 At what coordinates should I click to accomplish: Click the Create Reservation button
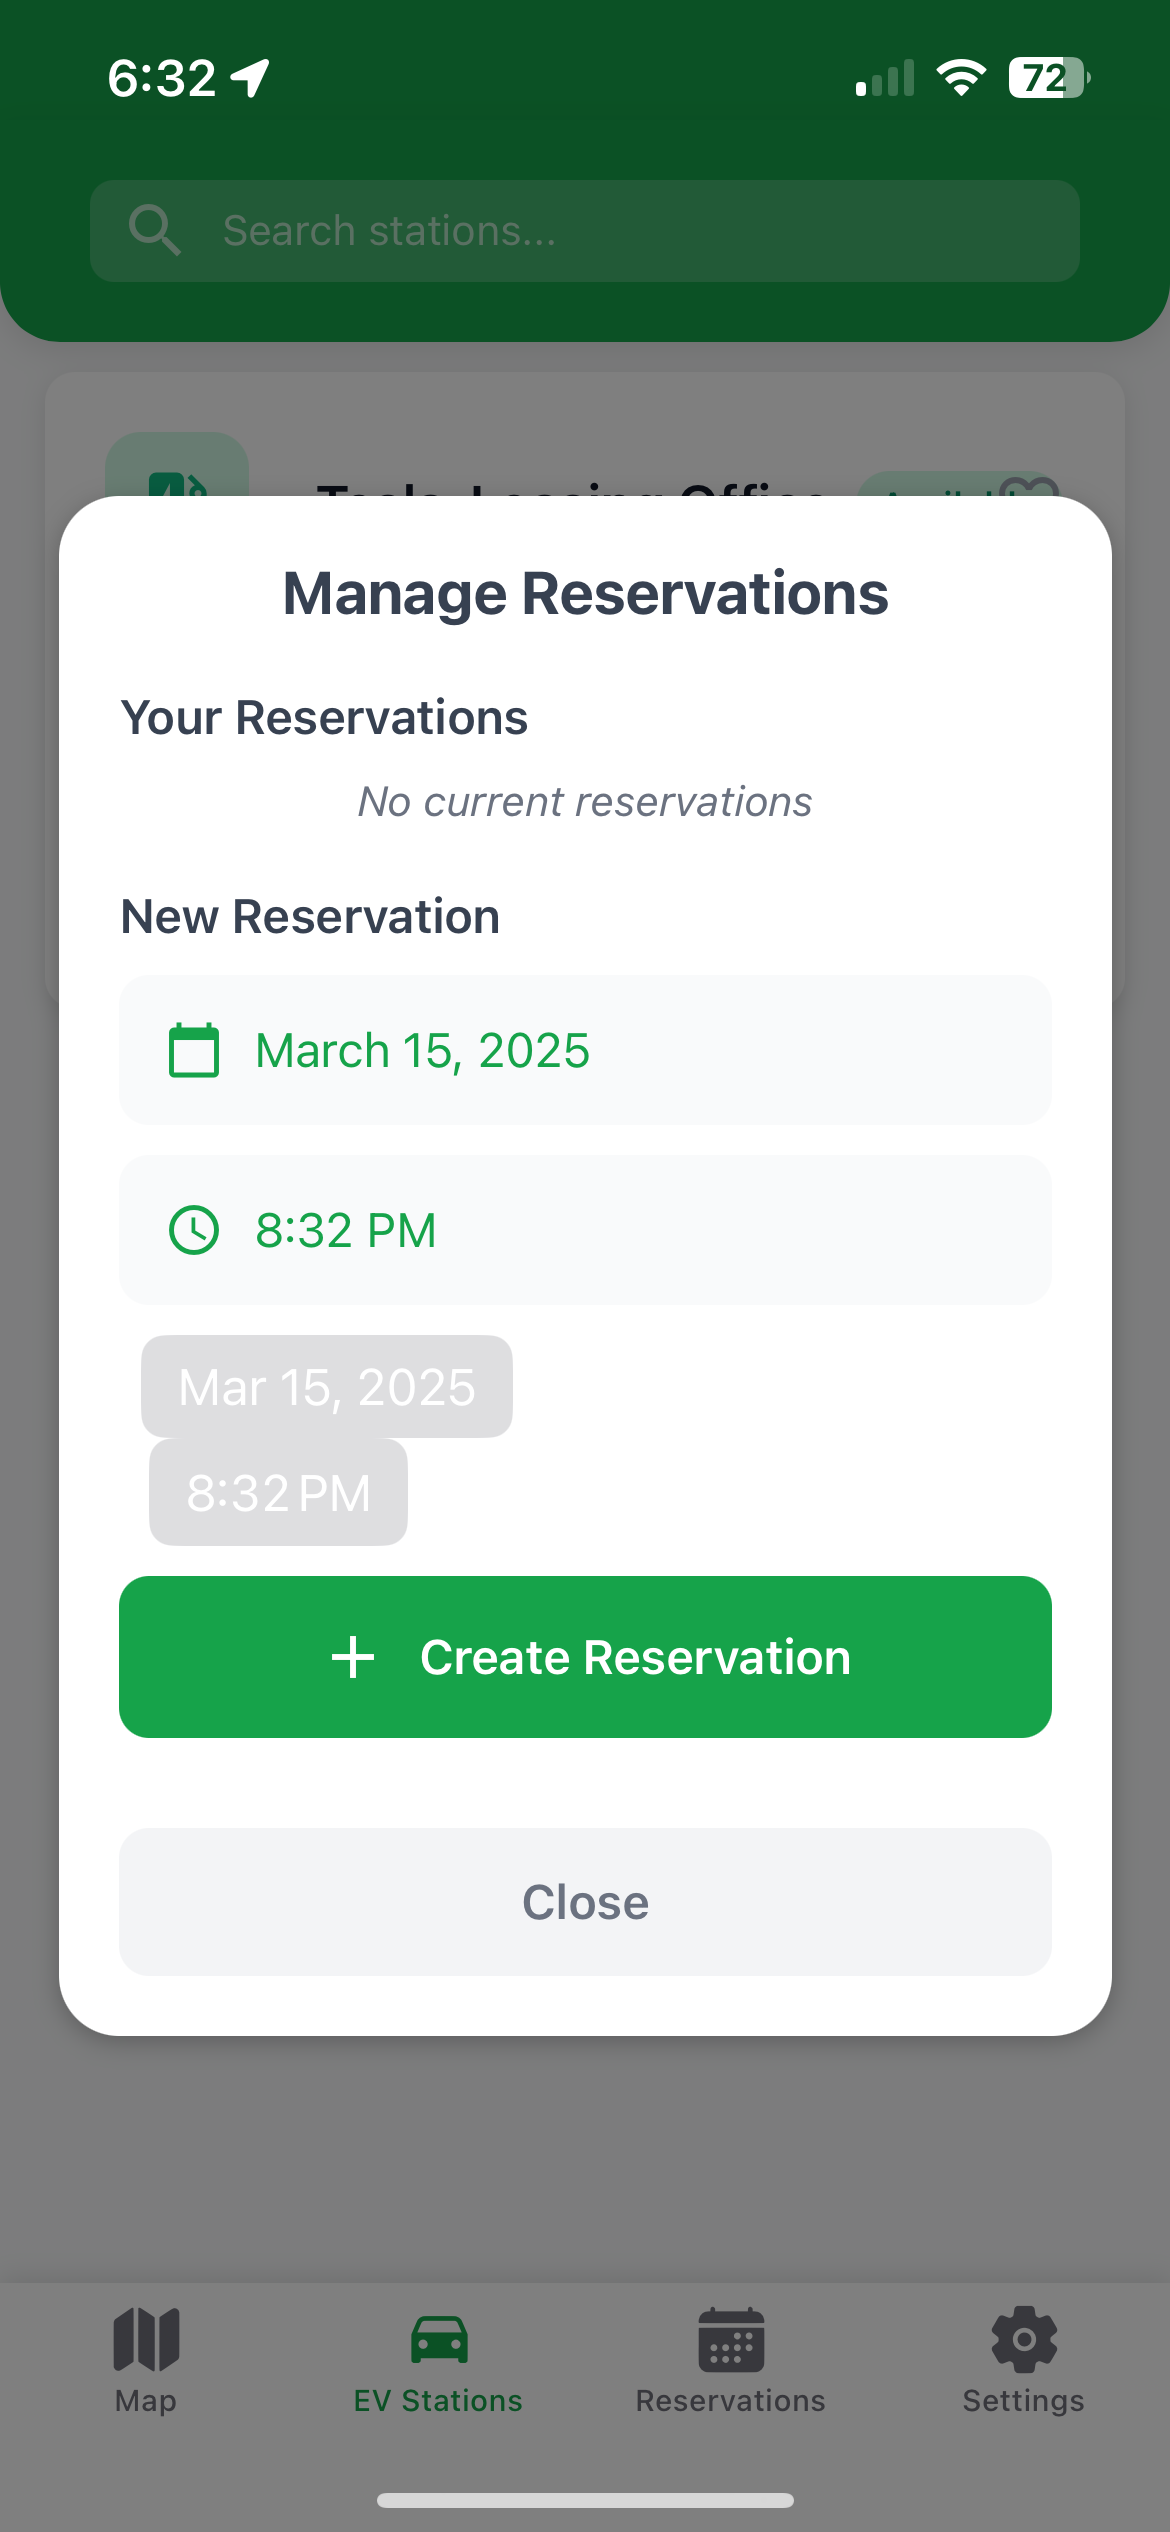(x=585, y=1657)
